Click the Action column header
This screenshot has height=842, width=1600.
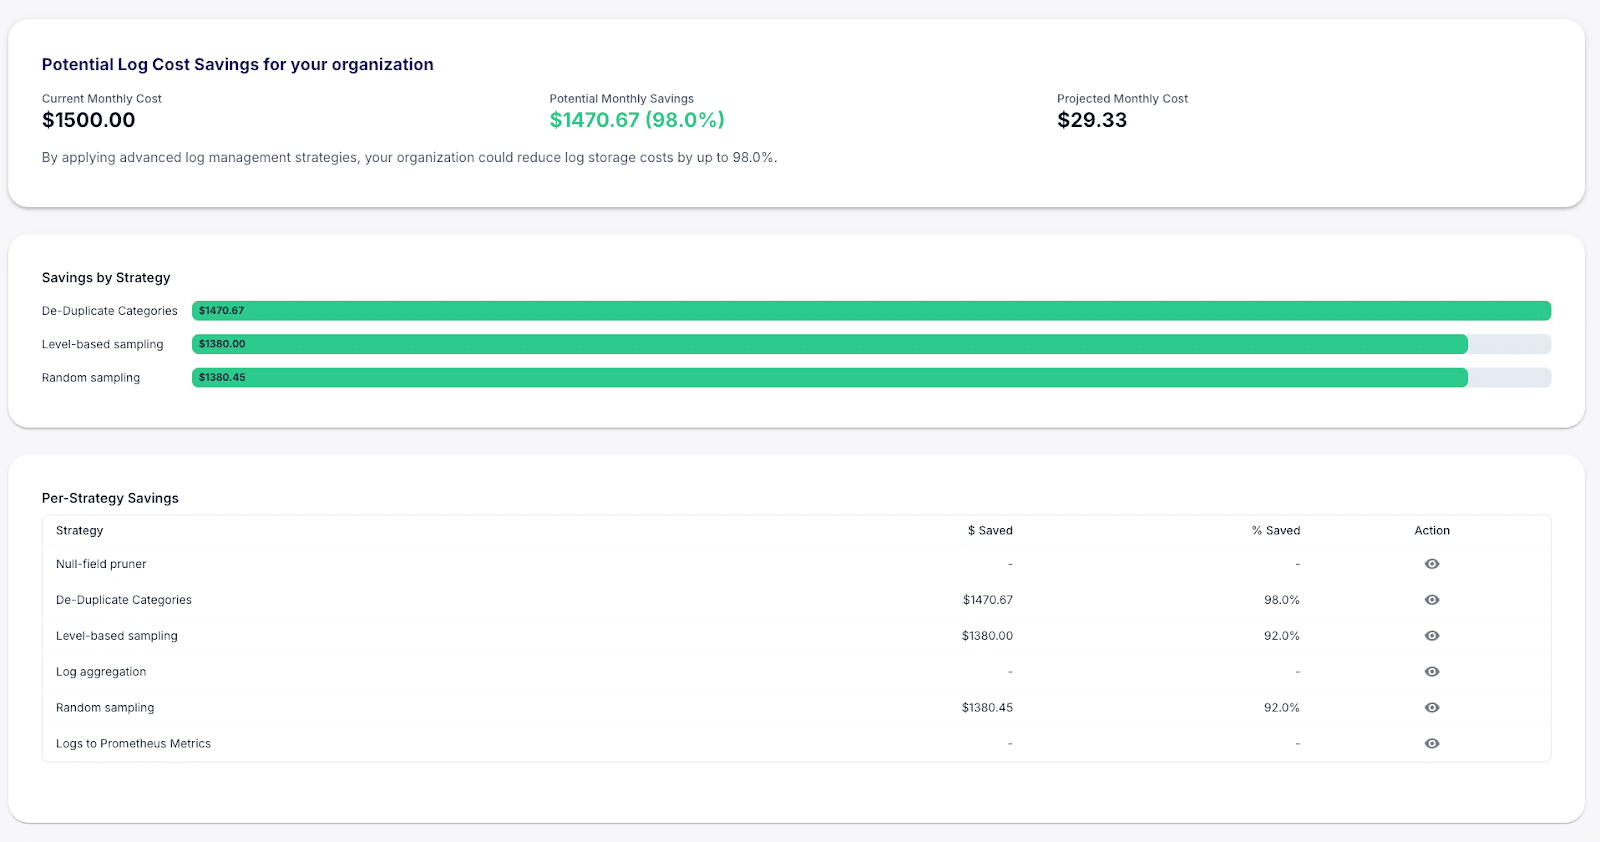tap(1432, 531)
